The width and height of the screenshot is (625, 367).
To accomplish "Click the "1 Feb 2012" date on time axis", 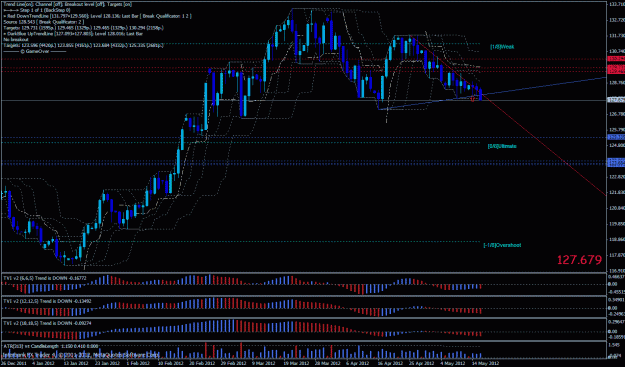I will pos(139,363).
